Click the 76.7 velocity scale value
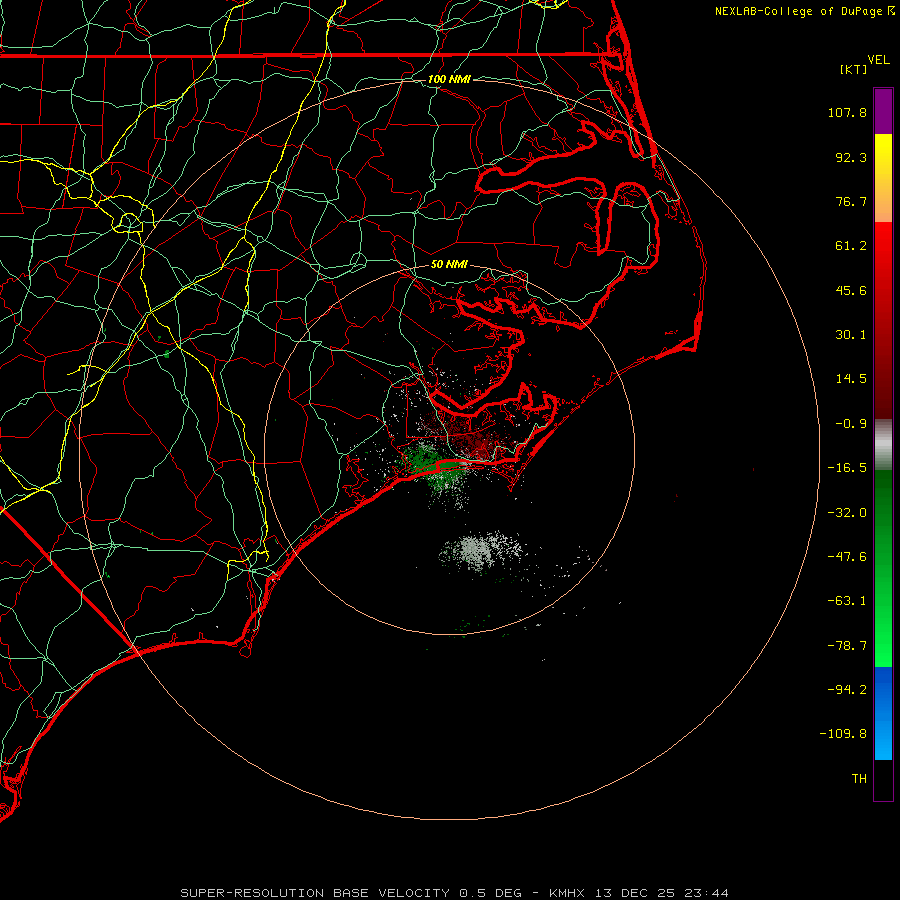Image resolution: width=900 pixels, height=900 pixels. coord(851,201)
